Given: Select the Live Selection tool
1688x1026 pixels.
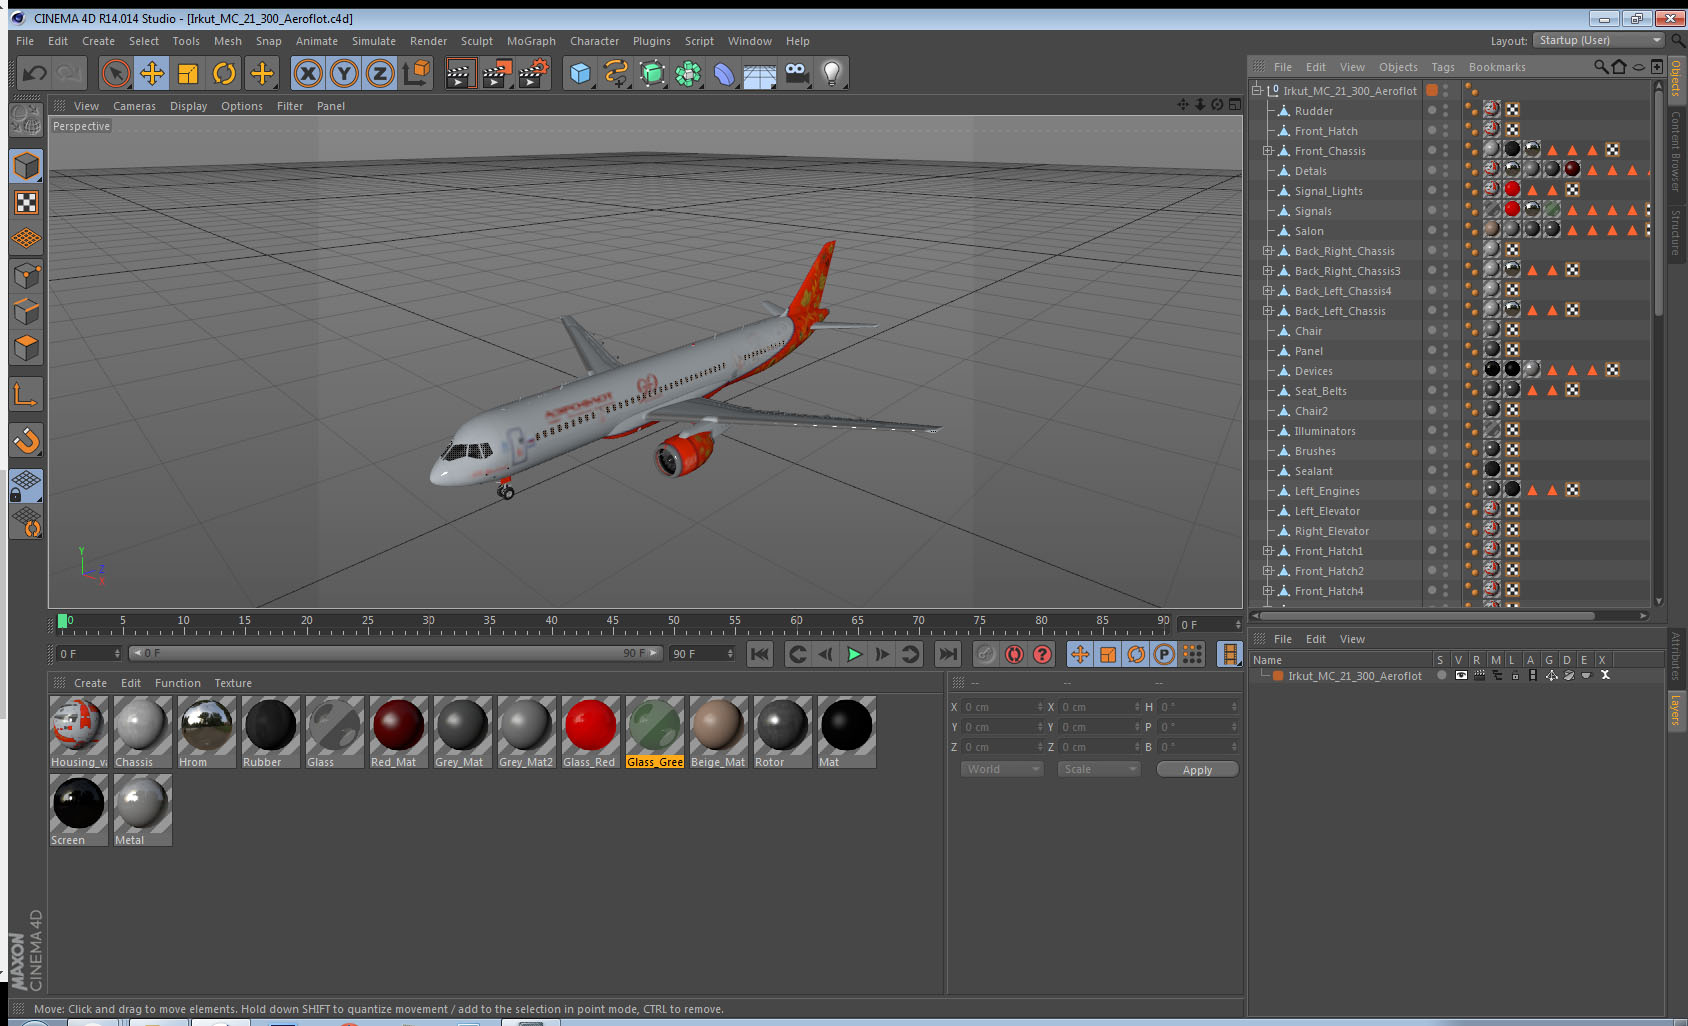Looking at the screenshot, I should [116, 73].
